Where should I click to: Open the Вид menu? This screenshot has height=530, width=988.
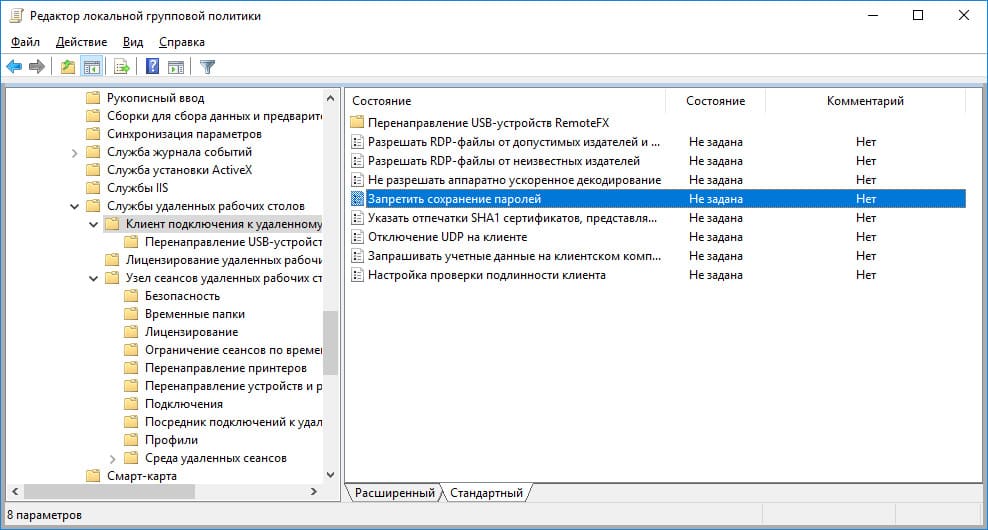point(133,42)
